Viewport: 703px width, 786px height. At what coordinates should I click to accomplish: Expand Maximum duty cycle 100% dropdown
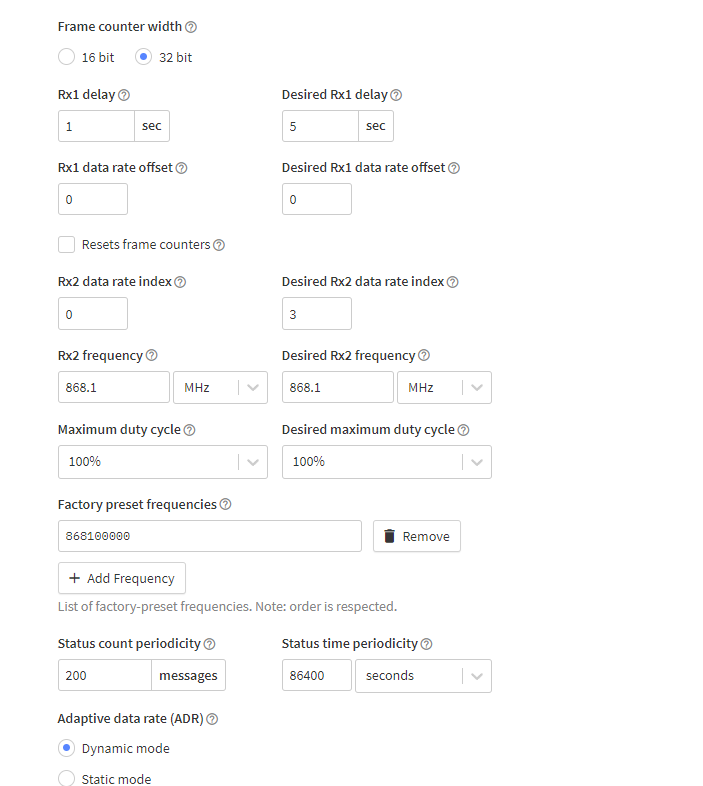pos(162,462)
